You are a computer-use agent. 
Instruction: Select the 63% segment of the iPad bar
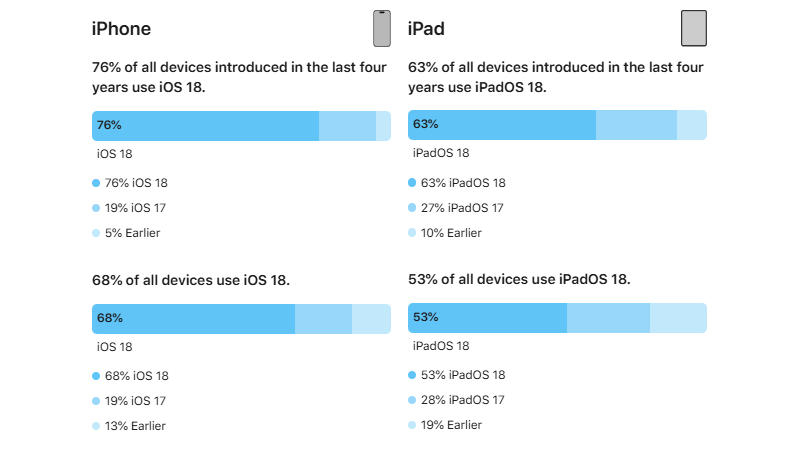click(502, 125)
